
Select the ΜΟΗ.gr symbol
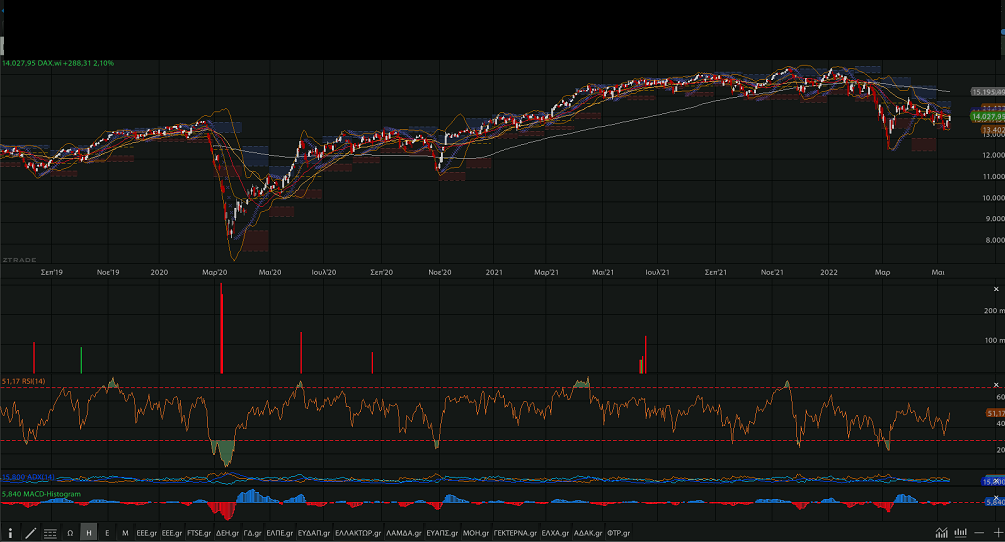(x=476, y=532)
